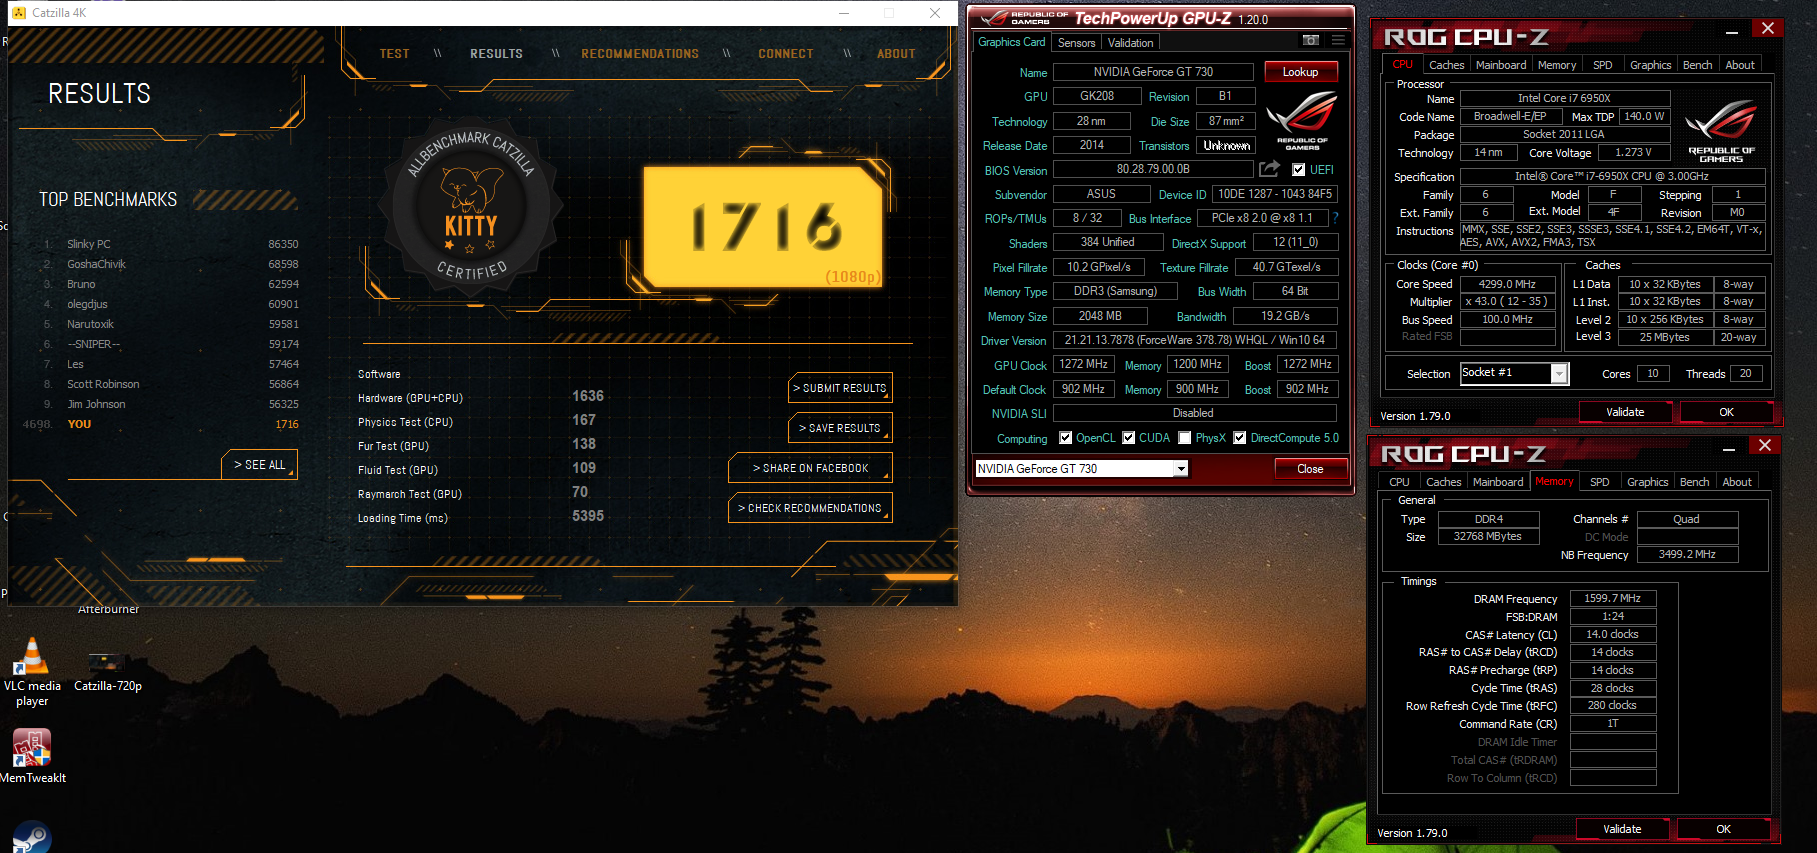Select the YOU row scoring 1716
The image size is (1817, 853).
[160, 424]
